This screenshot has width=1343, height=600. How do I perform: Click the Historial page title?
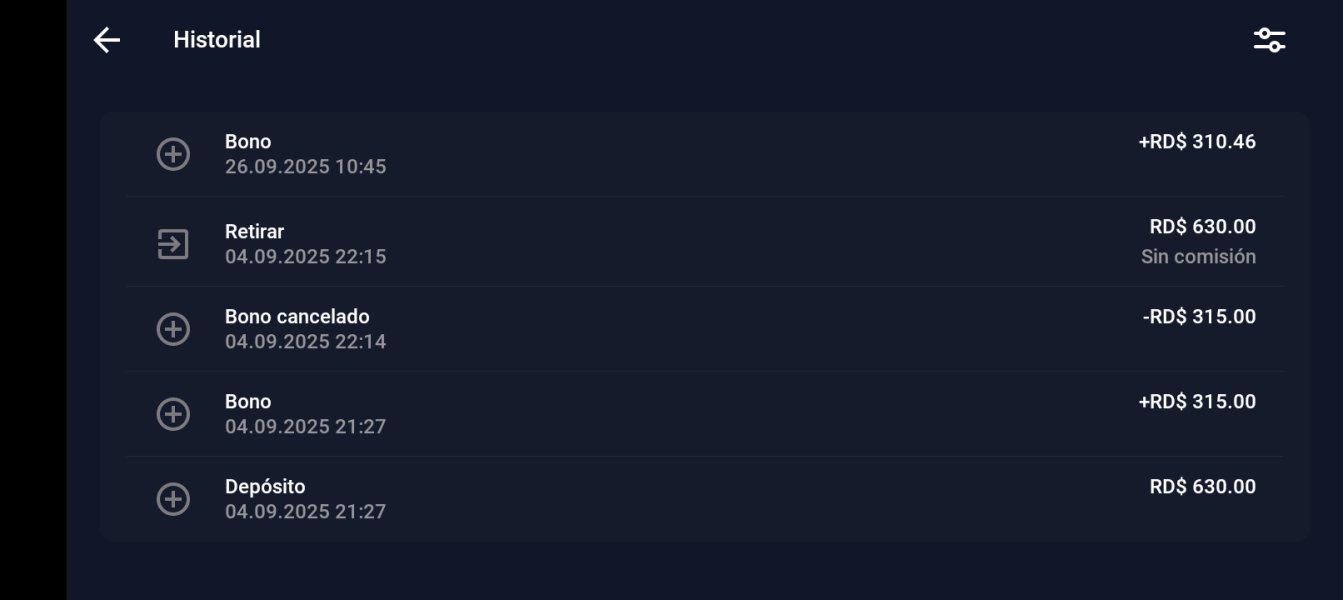coord(217,40)
